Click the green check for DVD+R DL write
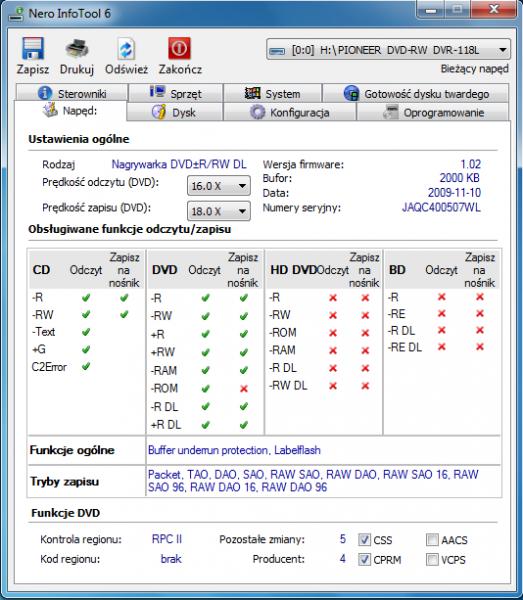This screenshot has width=523, height=600. [244, 425]
